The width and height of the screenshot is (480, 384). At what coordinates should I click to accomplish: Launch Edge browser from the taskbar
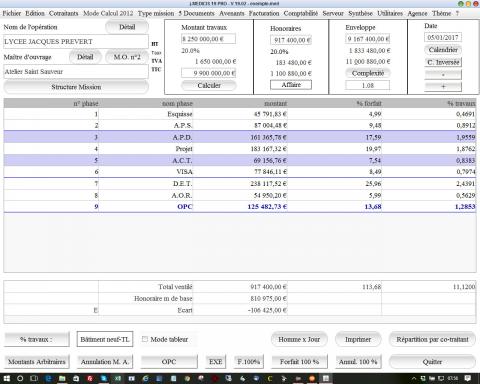48,378
